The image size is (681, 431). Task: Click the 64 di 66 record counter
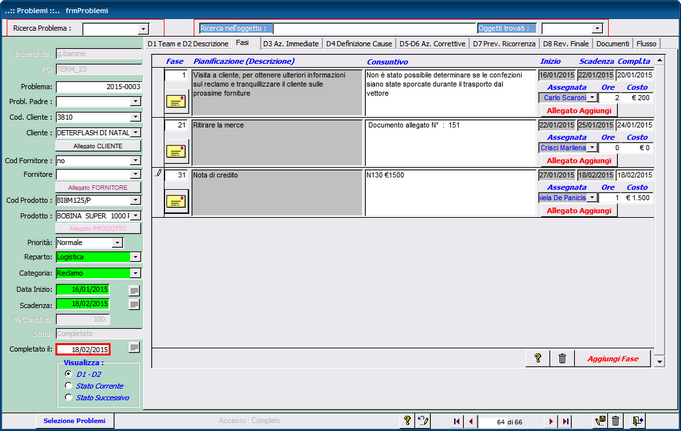coord(509,422)
